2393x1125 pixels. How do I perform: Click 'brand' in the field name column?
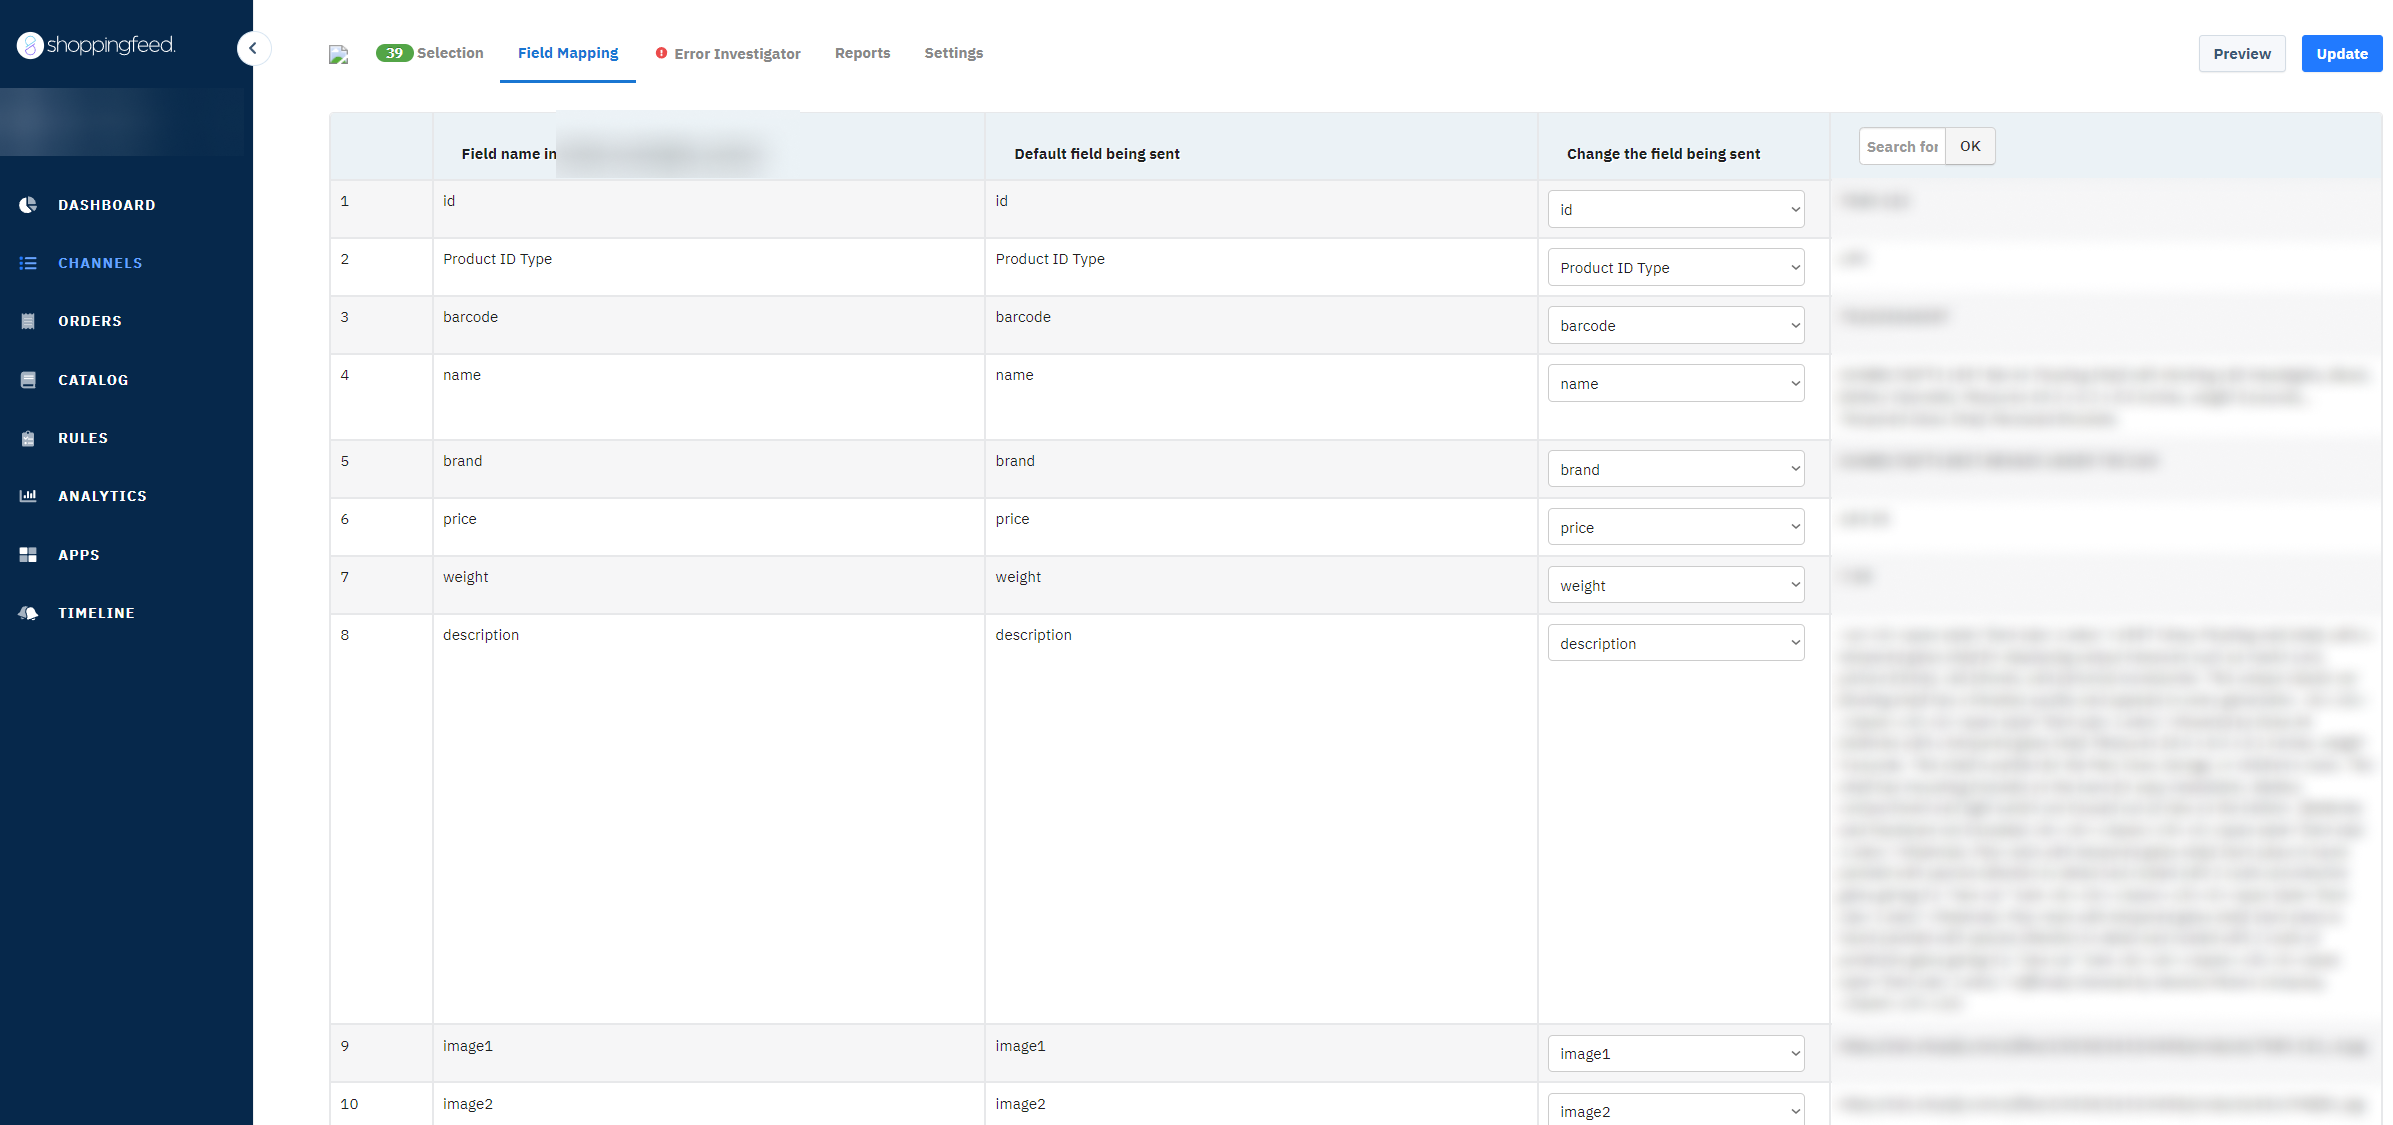click(x=462, y=461)
